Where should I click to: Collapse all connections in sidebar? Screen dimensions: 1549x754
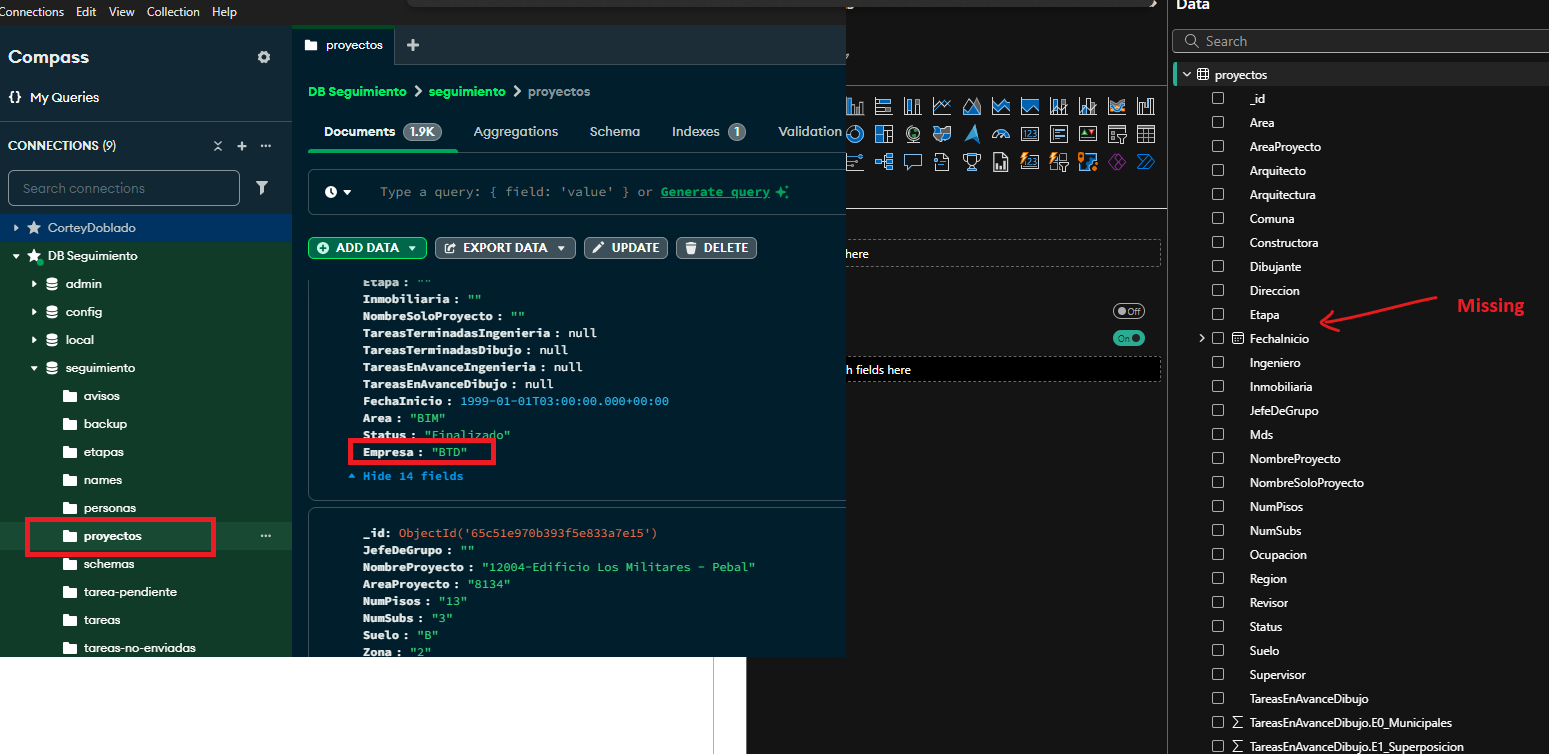tap(218, 146)
